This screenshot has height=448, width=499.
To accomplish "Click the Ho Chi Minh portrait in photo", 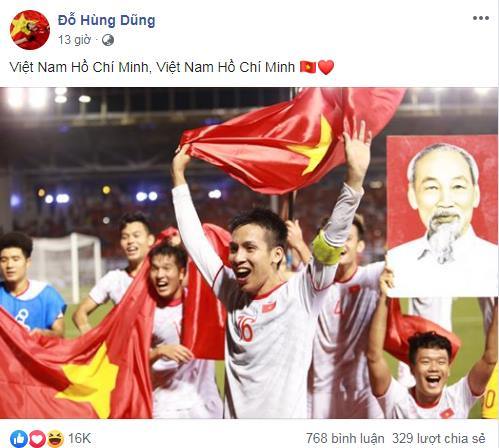I will tap(442, 216).
